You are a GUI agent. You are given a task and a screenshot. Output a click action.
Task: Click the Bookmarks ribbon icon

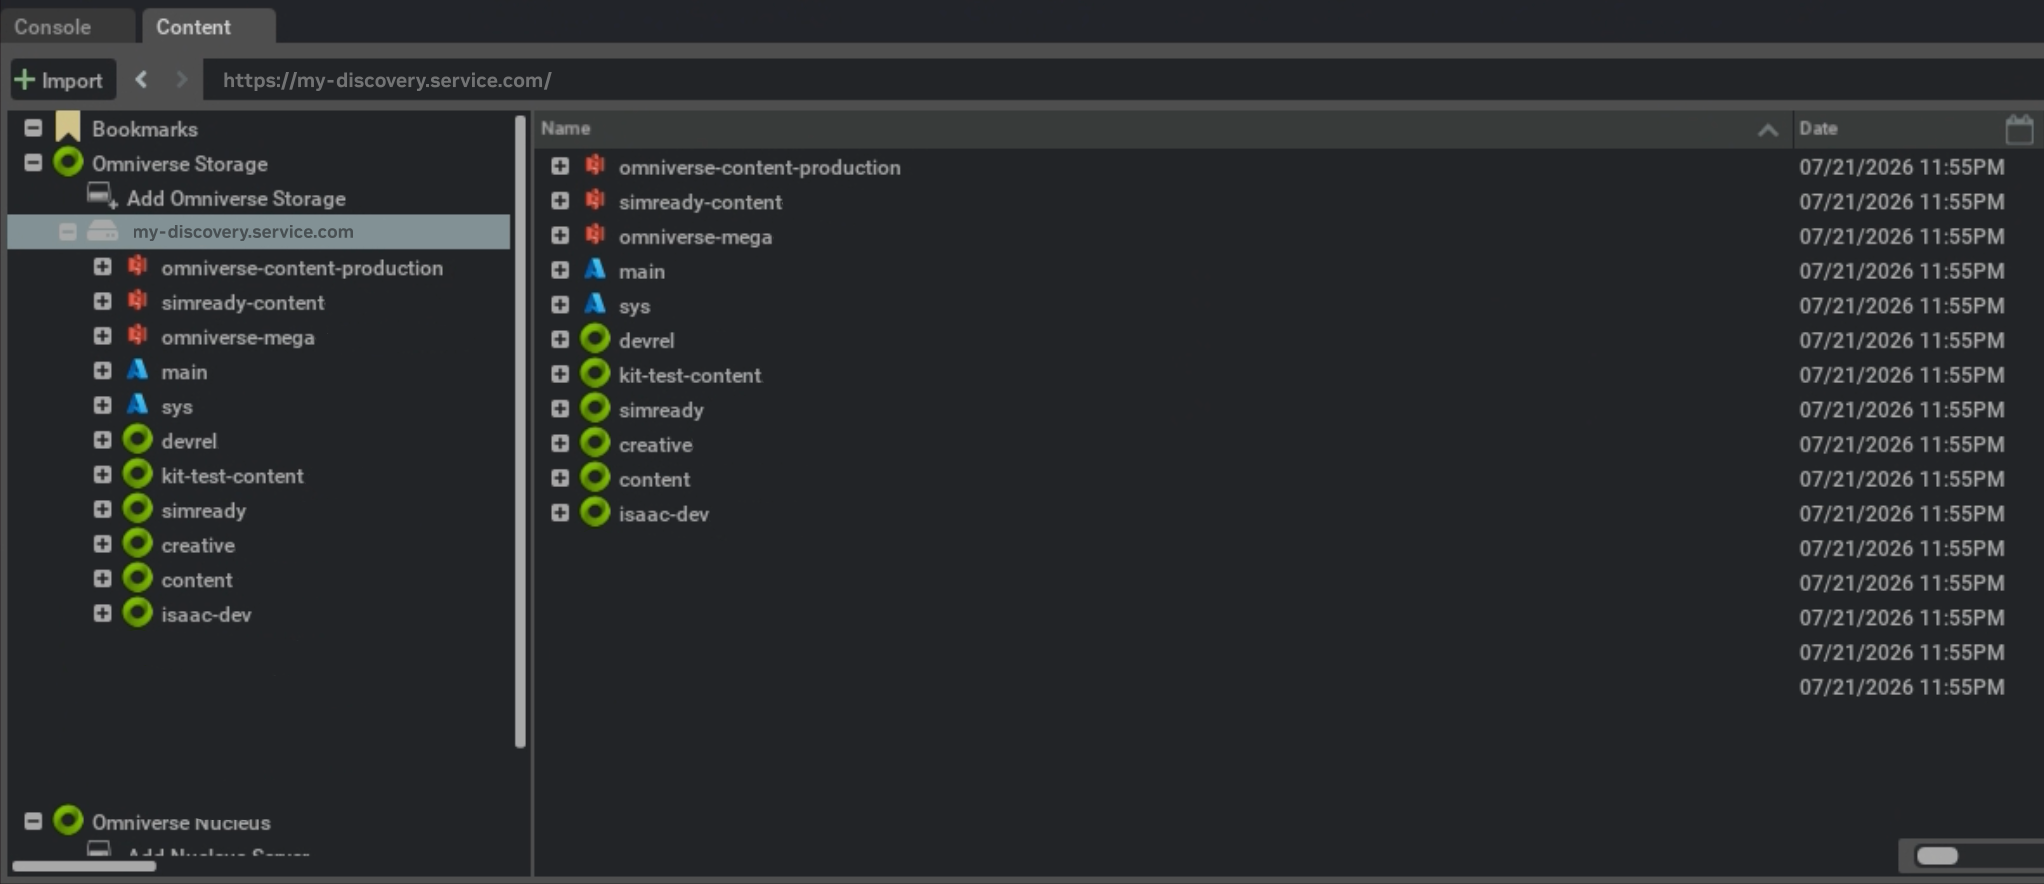tap(68, 127)
